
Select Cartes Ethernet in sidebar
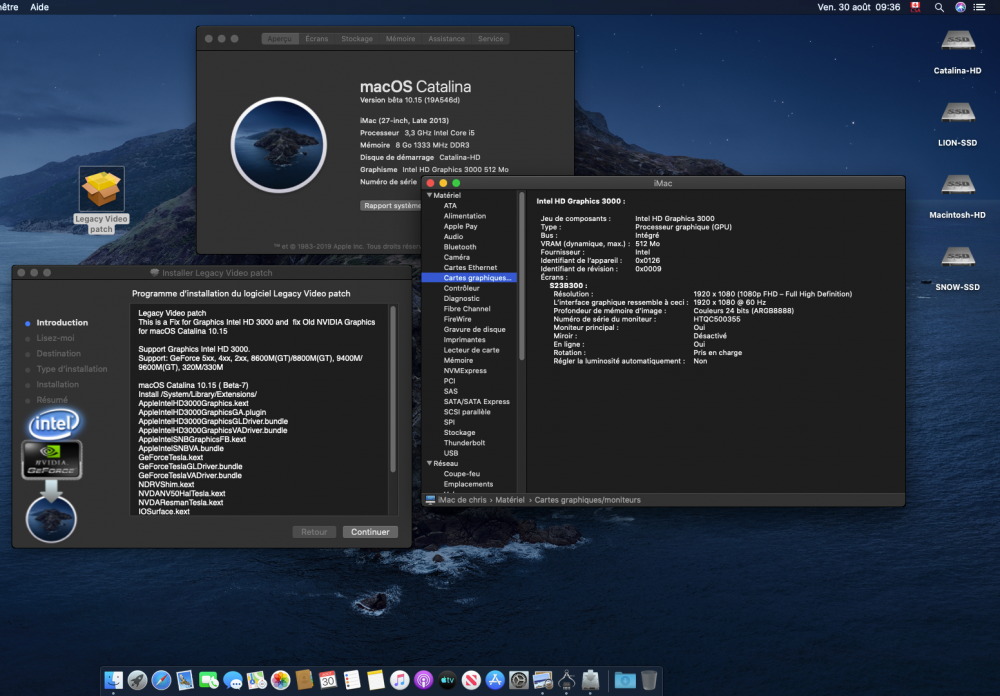coord(470,267)
